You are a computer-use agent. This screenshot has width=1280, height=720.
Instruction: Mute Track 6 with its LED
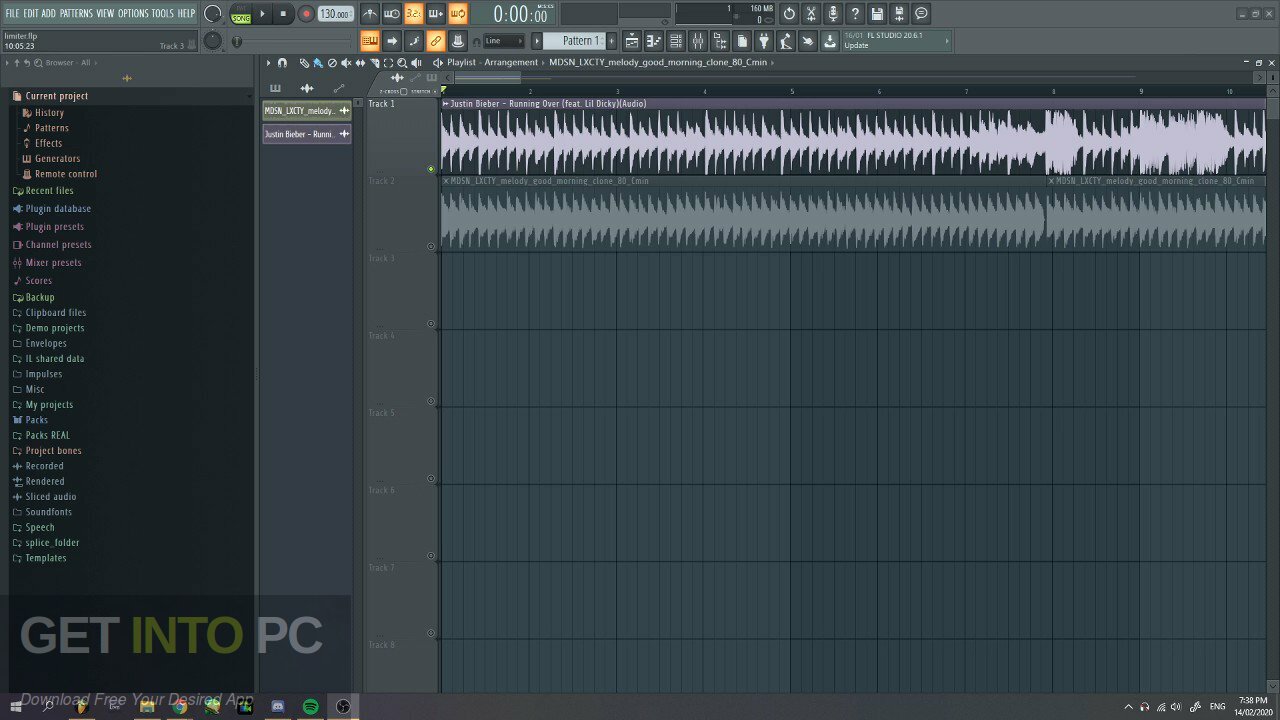tap(431, 556)
